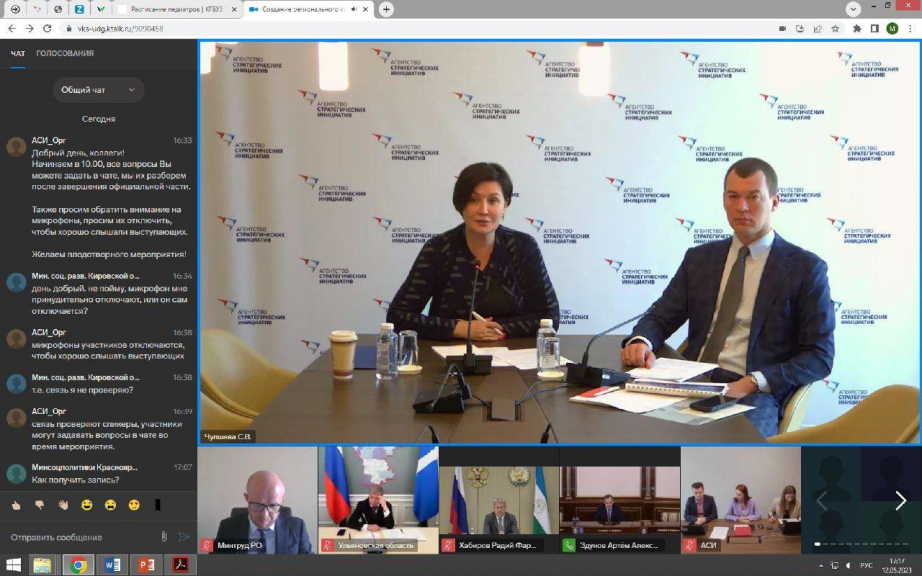Click muted mic icon on Ульяновская область

point(328,545)
